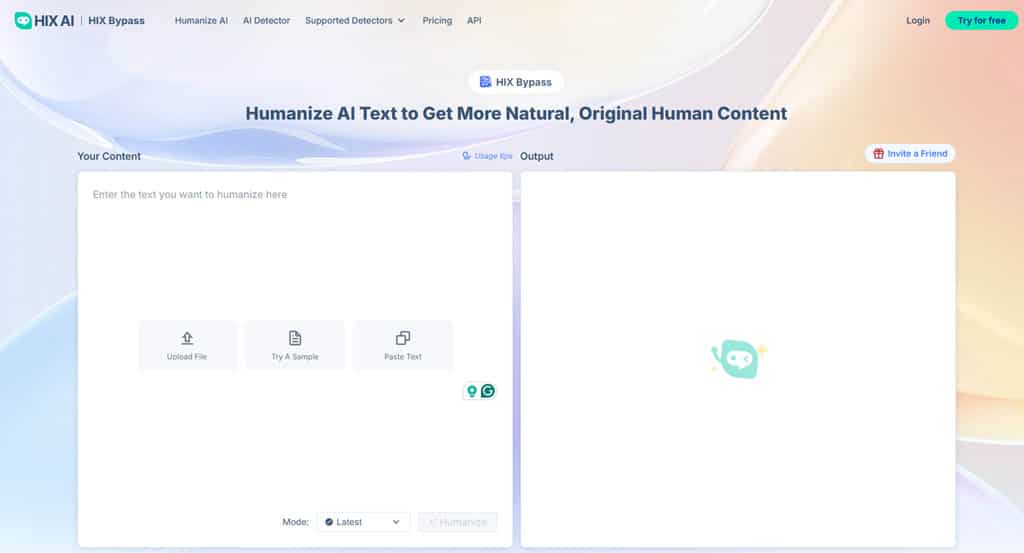Open the Mode dropdown set to Latest

363,522
